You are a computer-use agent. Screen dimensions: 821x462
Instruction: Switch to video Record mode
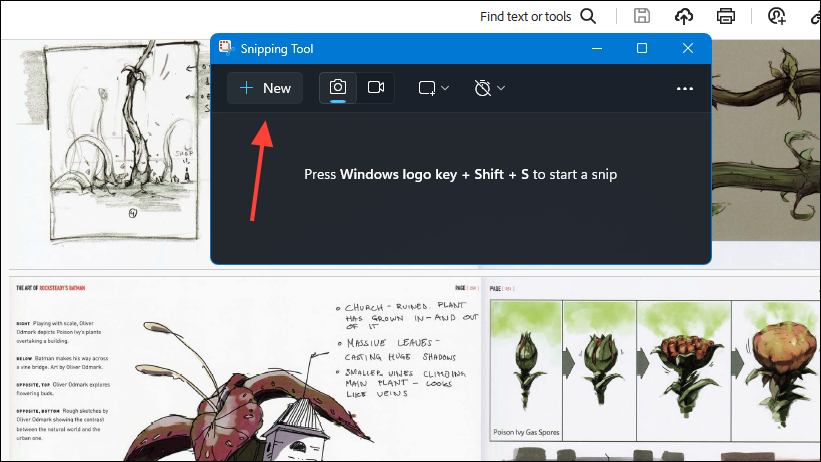376,87
